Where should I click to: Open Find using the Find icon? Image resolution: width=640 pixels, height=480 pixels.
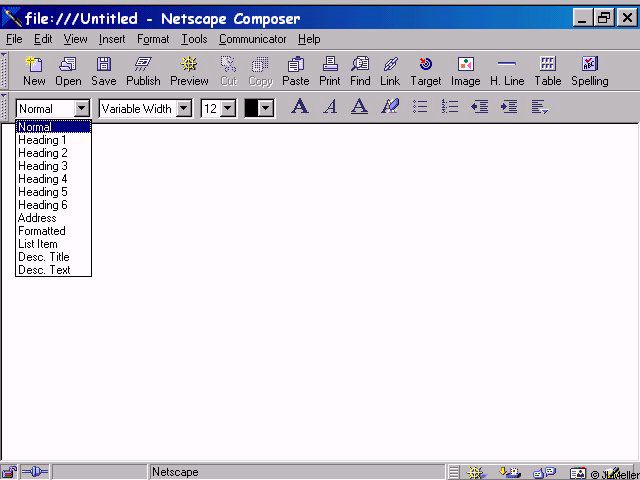coord(360,71)
